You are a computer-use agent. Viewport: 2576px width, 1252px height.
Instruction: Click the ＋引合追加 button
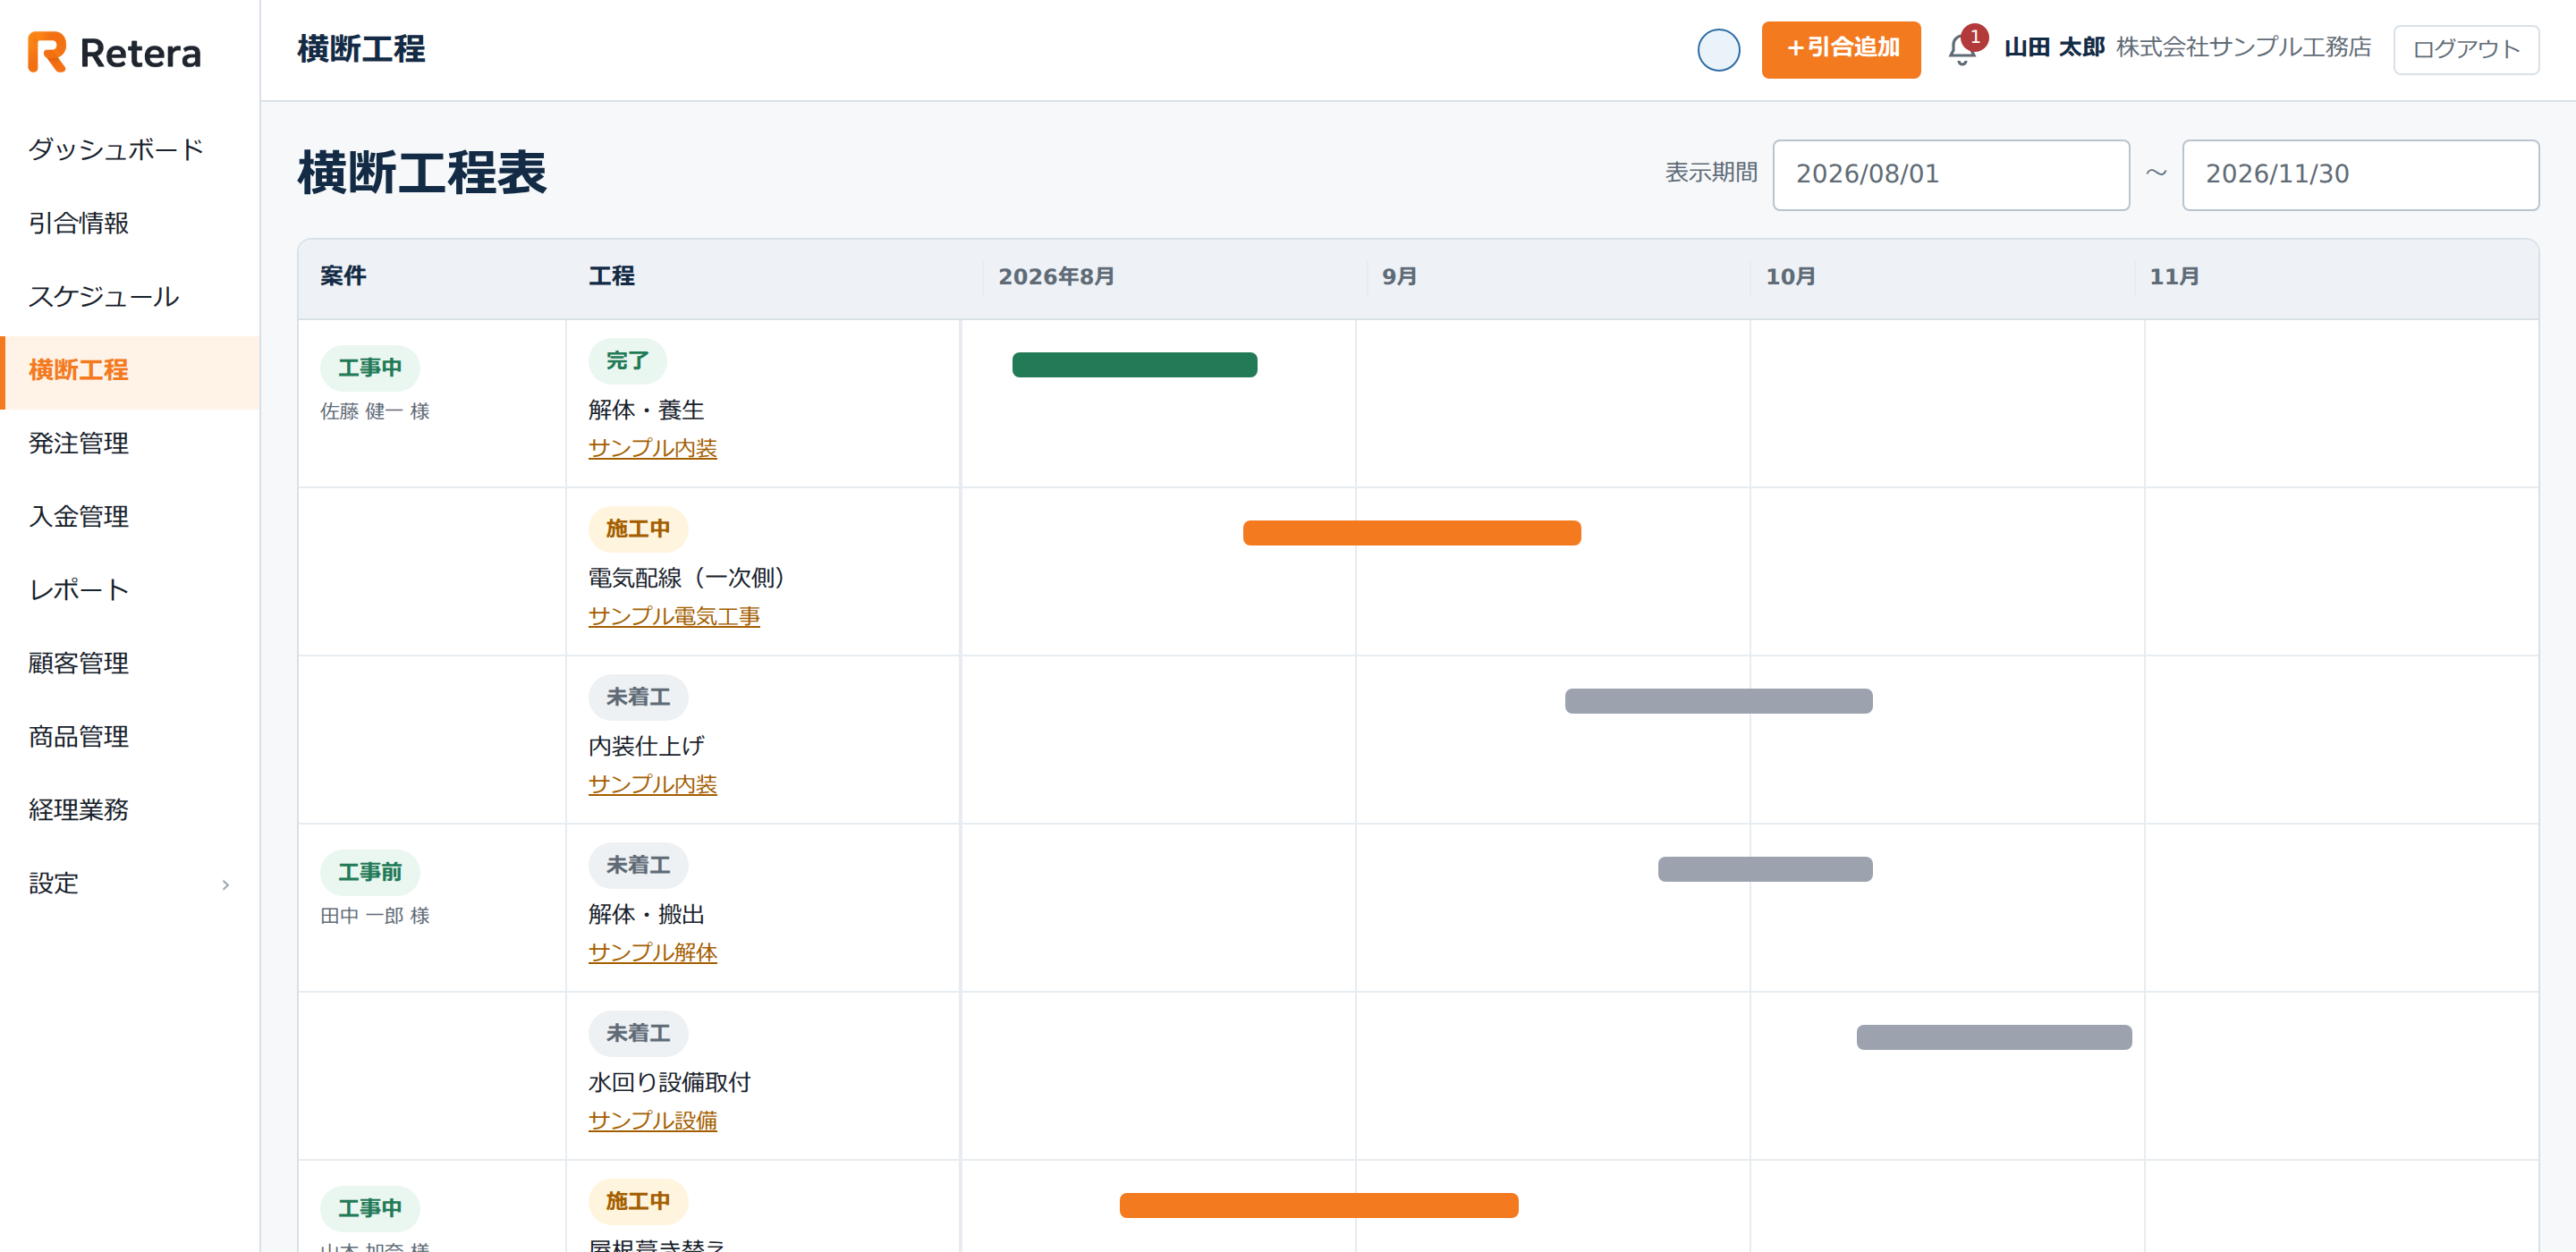(x=1841, y=49)
